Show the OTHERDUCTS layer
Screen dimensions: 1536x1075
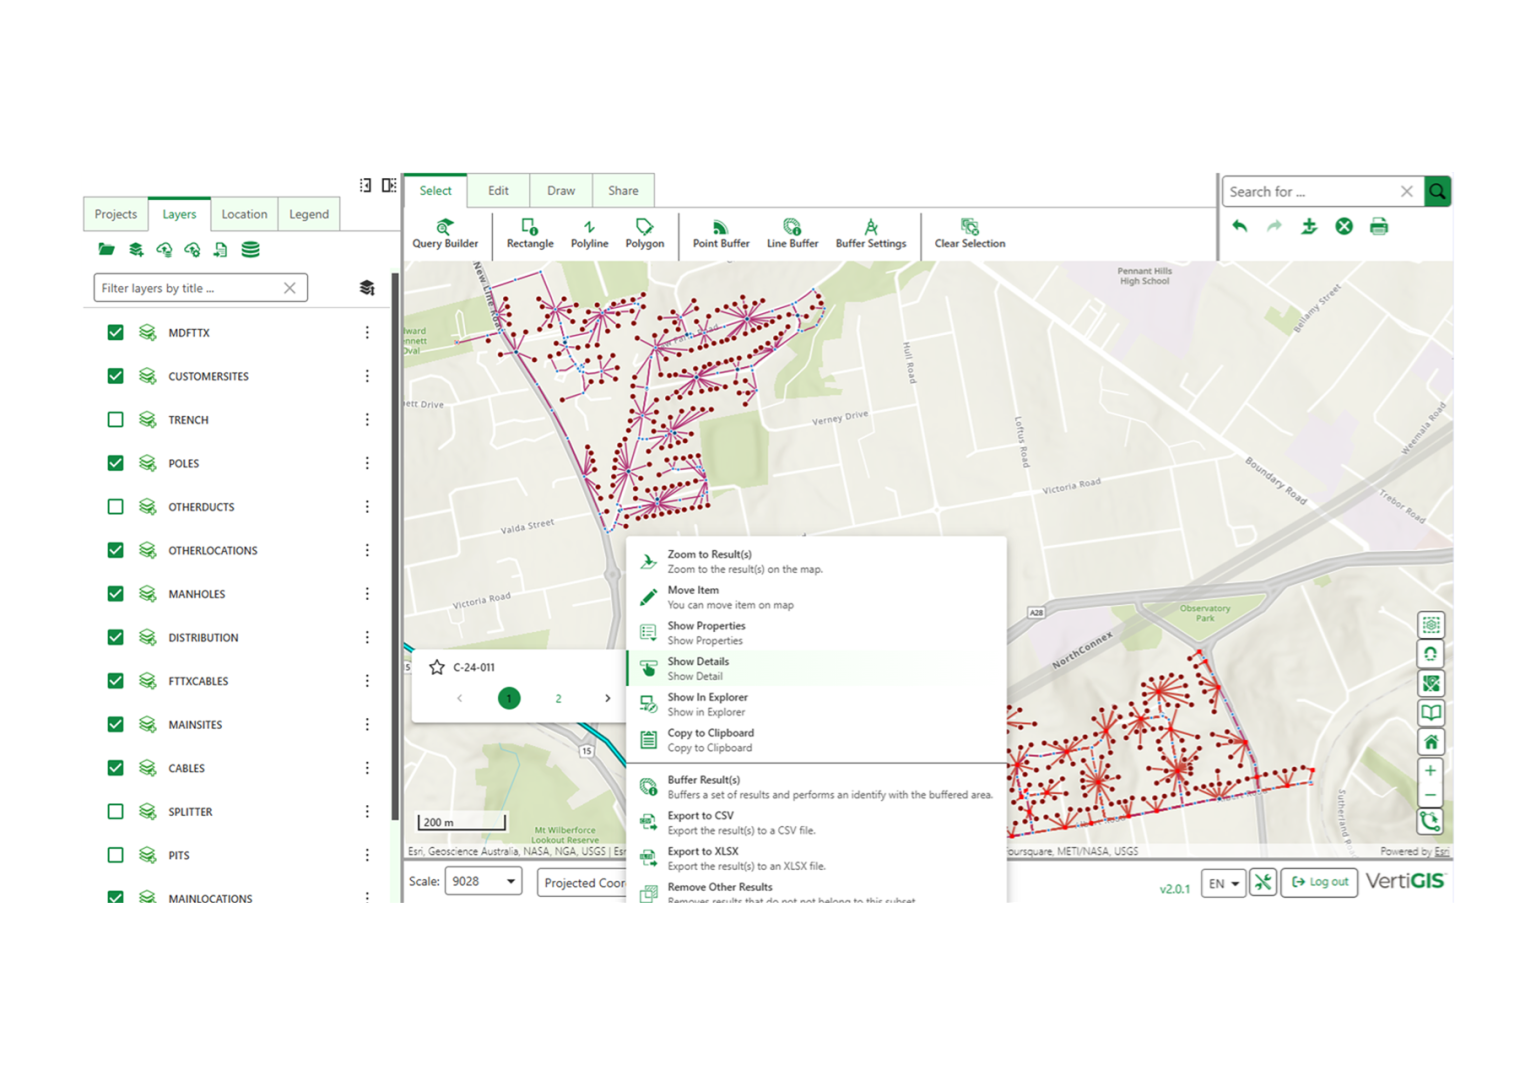[116, 507]
